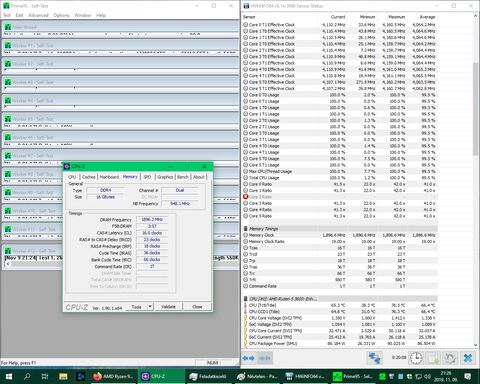480x384 pixels.
Task: Switch to About tab in CPU-Z
Action: 199,177
